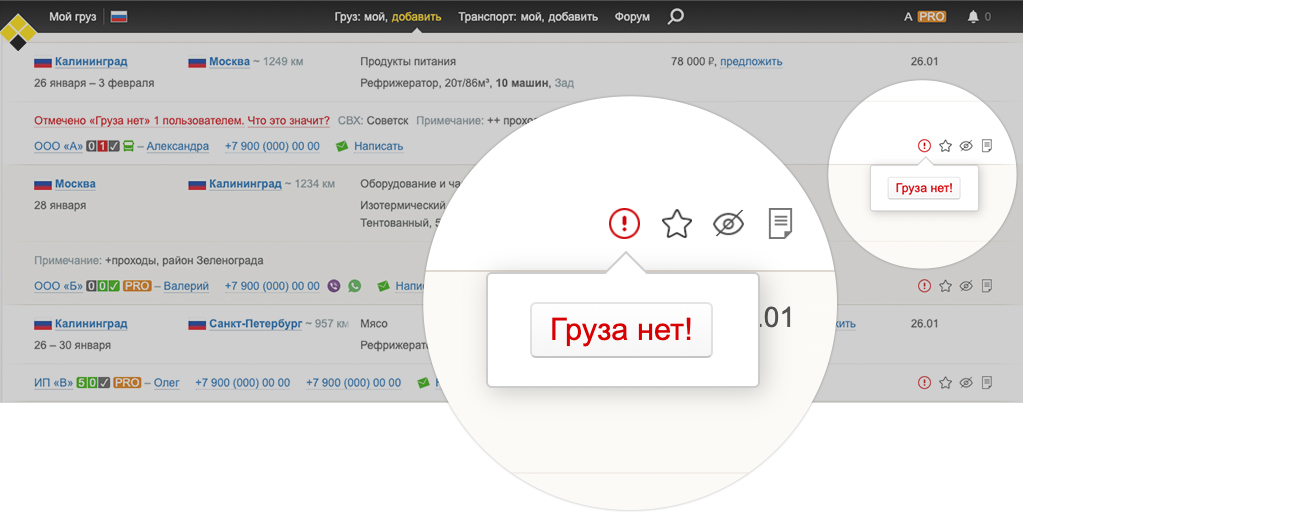Click «добавить» under Груз in header

coord(416,17)
